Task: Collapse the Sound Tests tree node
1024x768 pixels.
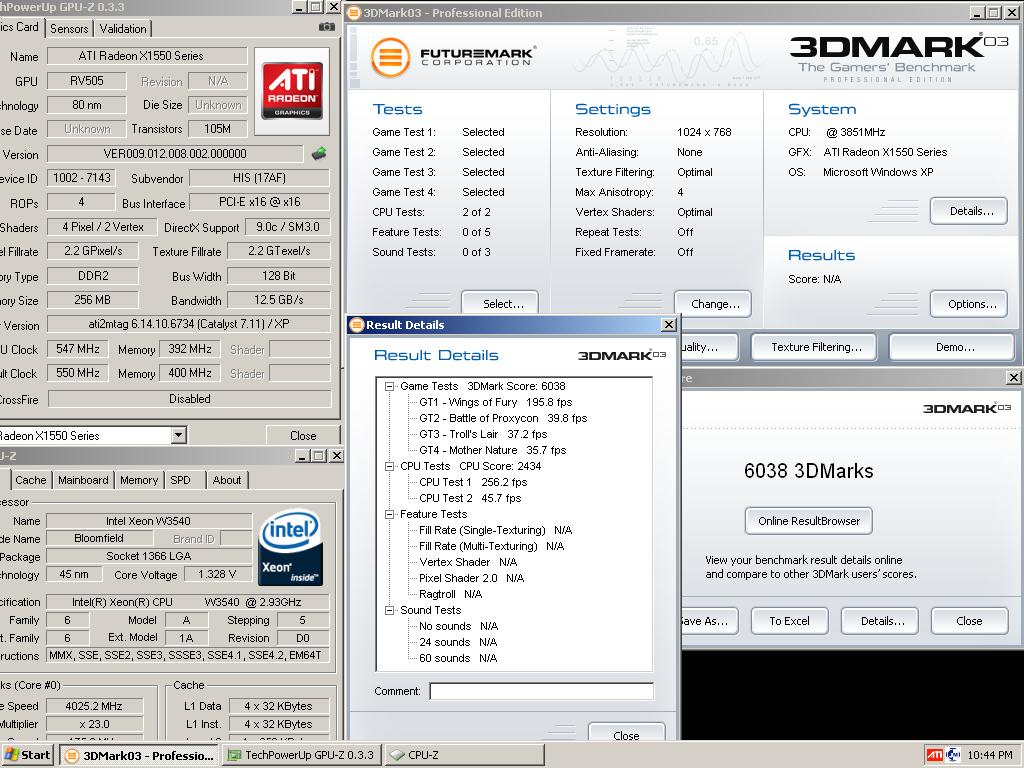Action: click(390, 610)
